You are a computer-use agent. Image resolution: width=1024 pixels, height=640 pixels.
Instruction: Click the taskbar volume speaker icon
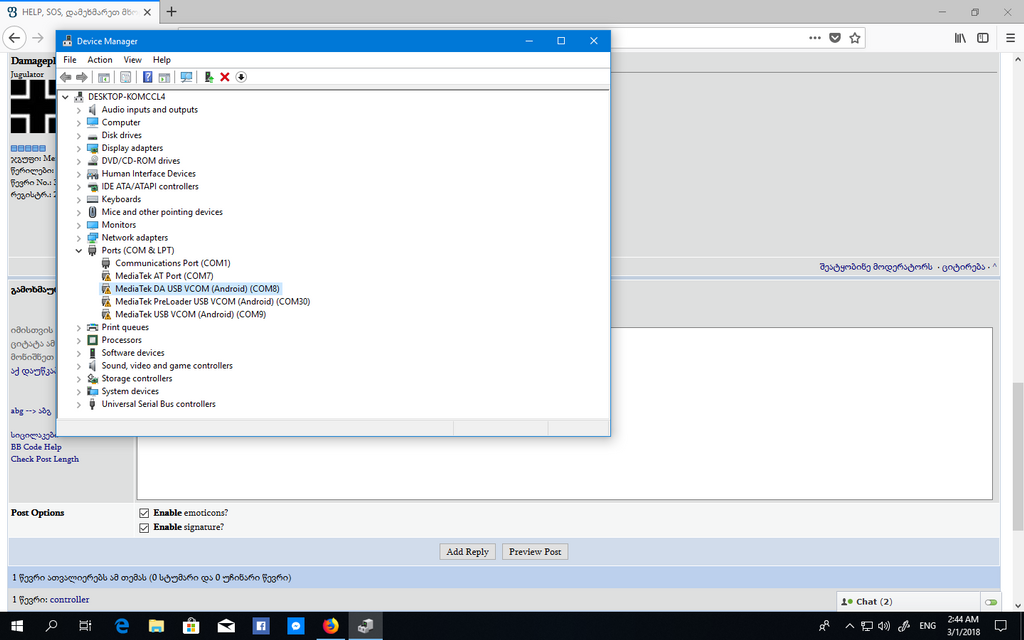884,626
